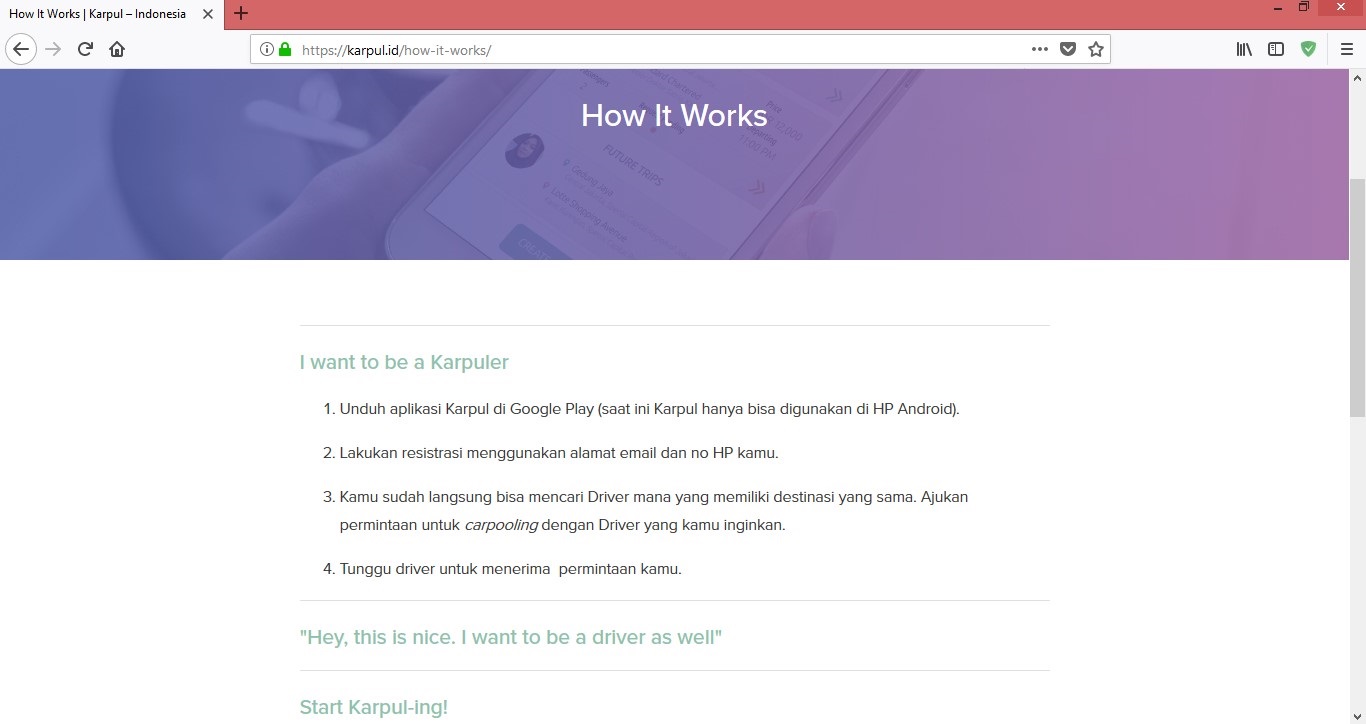1366x724 pixels.
Task: Select the How It Works | Karpul tab
Action: [97, 14]
